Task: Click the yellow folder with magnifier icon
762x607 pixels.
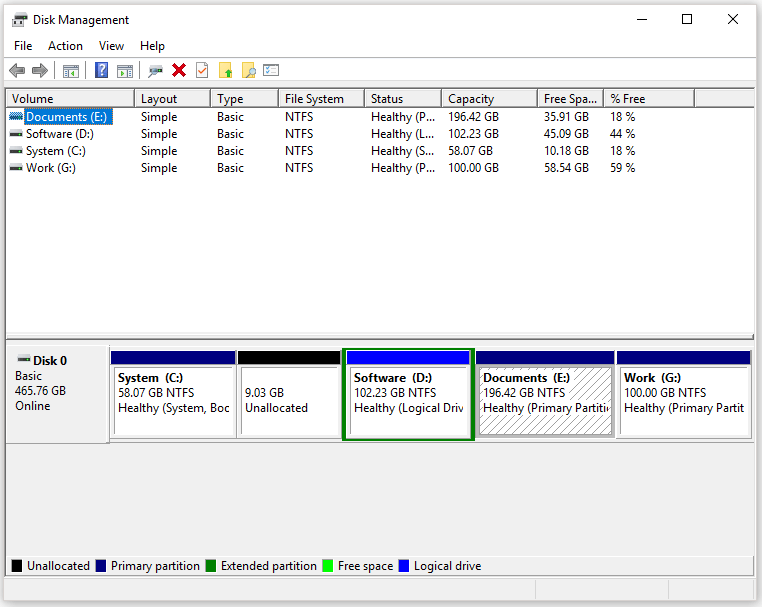Action: (x=248, y=70)
